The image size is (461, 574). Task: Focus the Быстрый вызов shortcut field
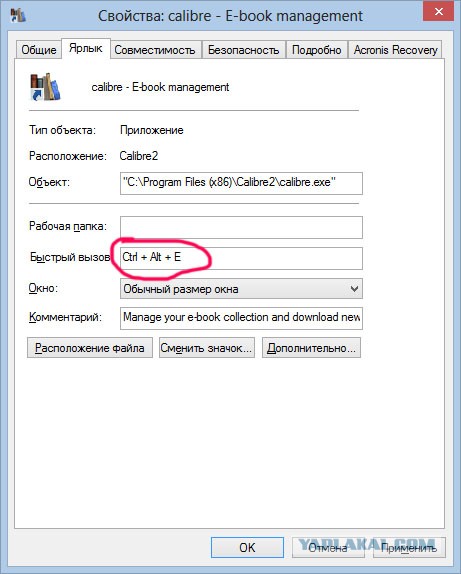[x=241, y=258]
